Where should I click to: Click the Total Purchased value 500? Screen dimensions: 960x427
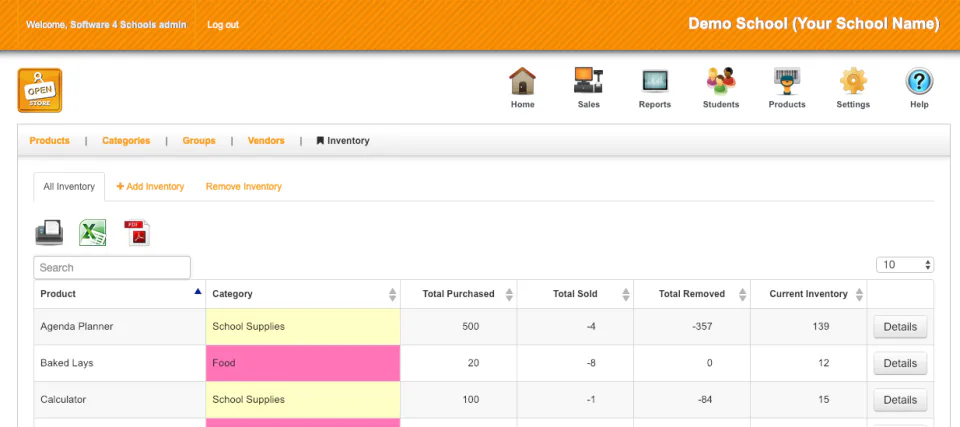pyautogui.click(x=470, y=327)
